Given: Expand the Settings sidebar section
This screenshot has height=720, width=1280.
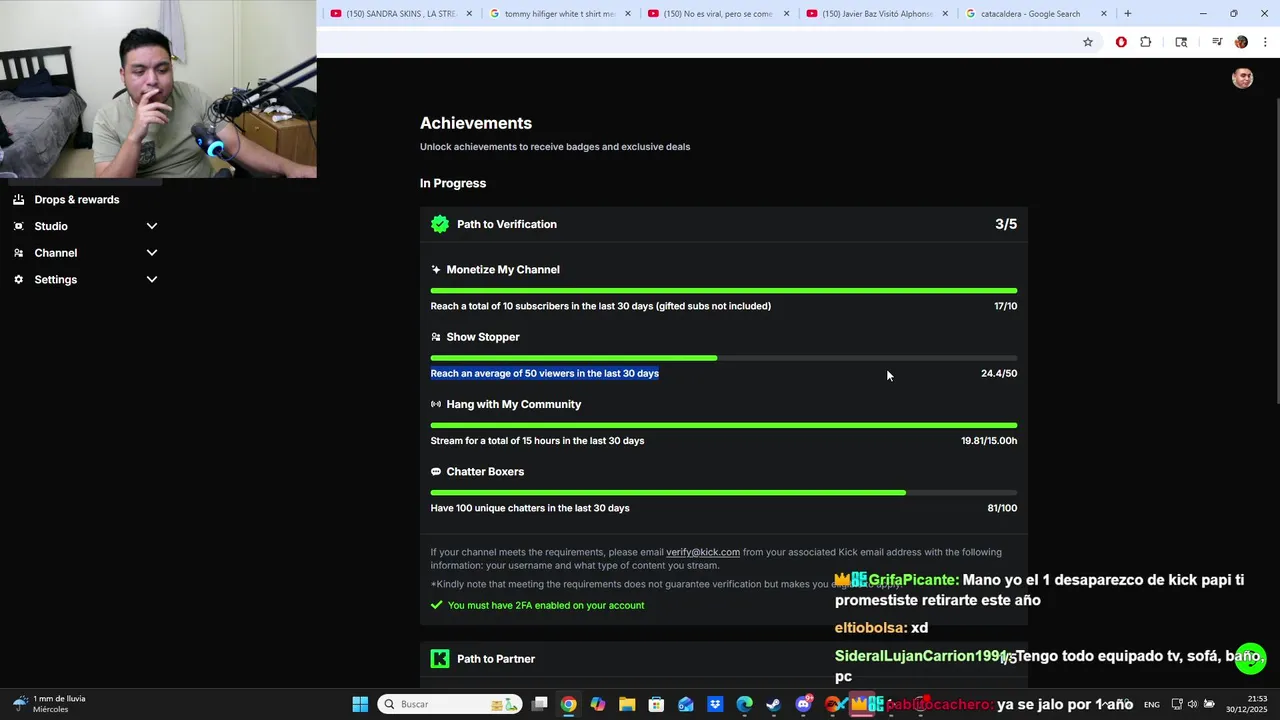Looking at the screenshot, I should 152,280.
